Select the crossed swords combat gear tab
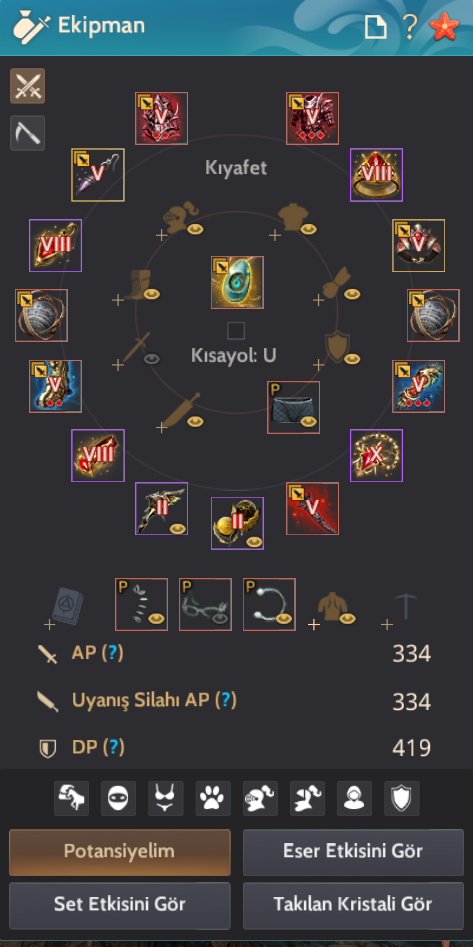Image resolution: width=473 pixels, height=947 pixels. [x=27, y=86]
